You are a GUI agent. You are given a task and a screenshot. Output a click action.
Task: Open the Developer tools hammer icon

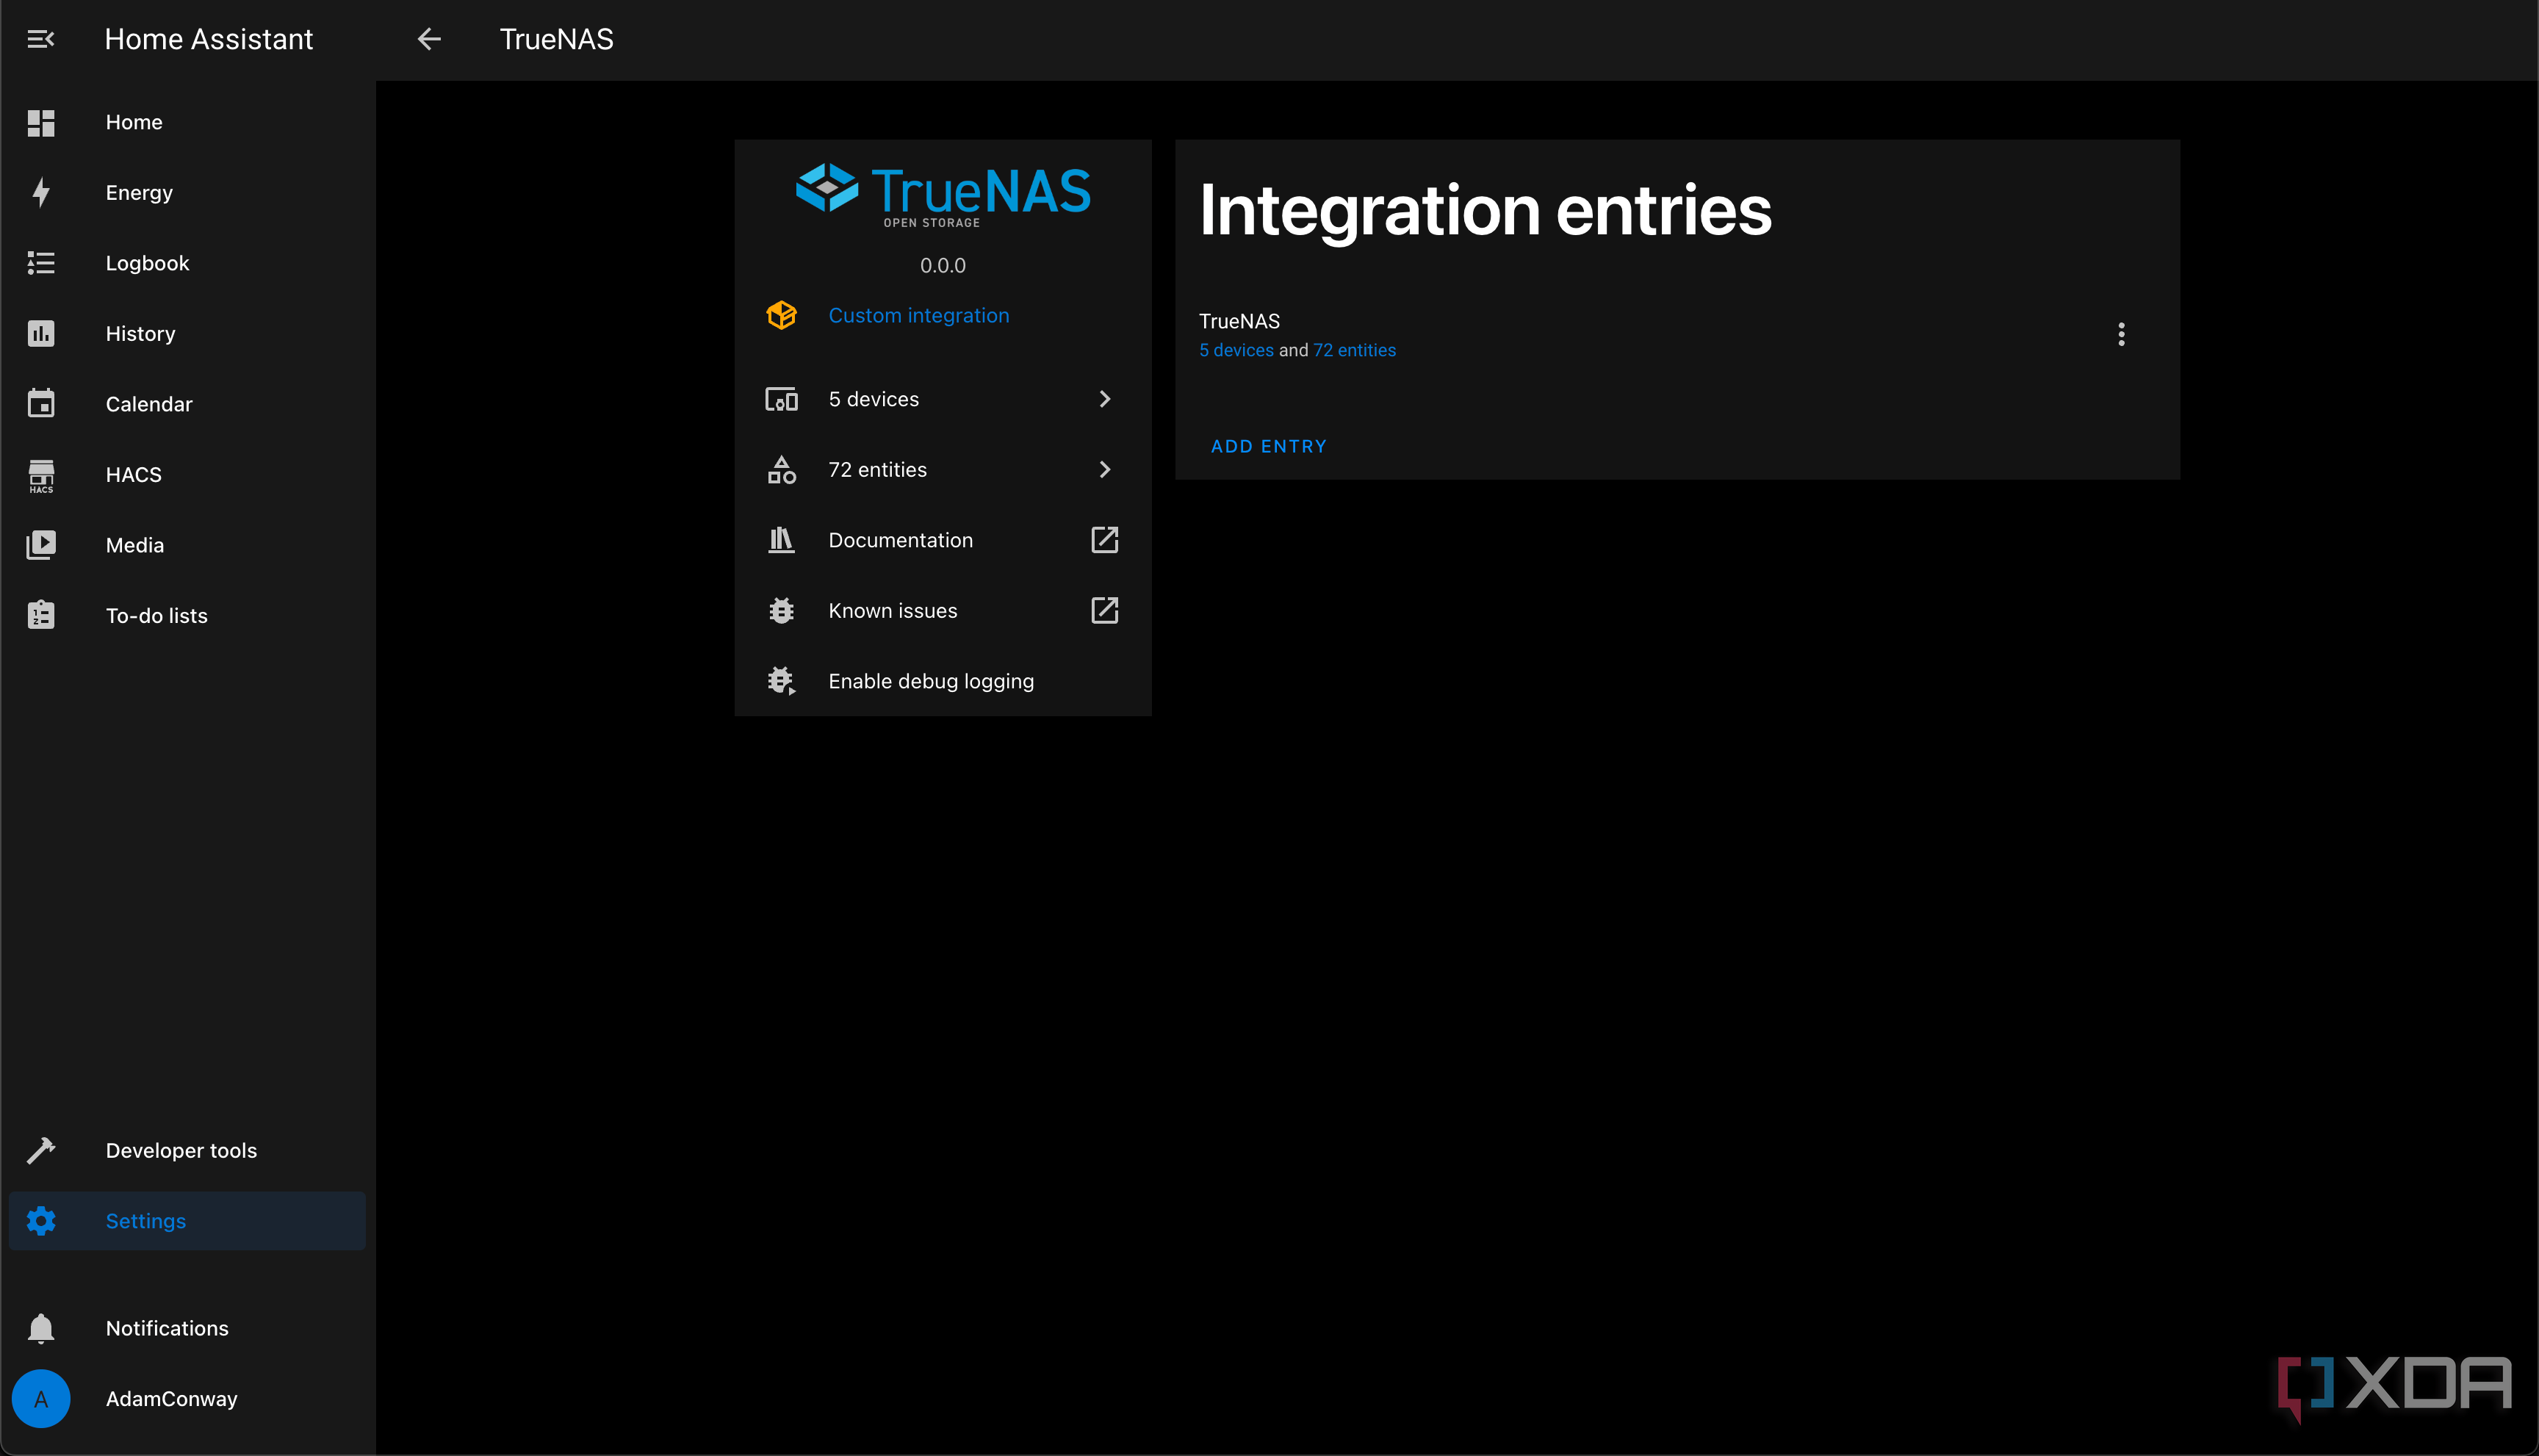coord(41,1150)
